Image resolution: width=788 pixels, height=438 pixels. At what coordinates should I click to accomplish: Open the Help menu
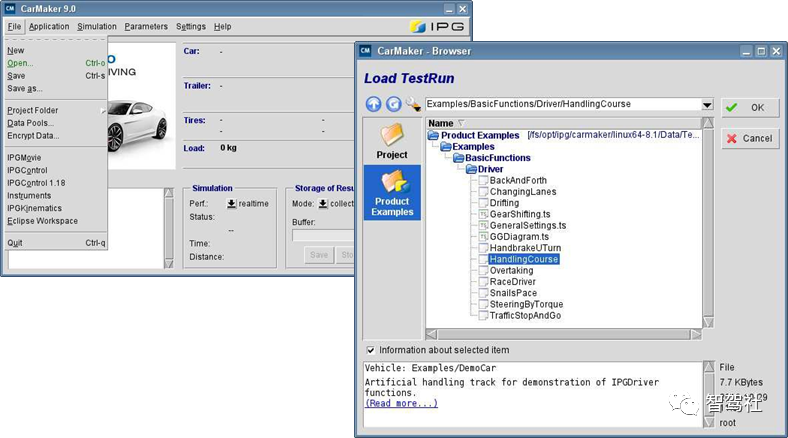point(222,27)
